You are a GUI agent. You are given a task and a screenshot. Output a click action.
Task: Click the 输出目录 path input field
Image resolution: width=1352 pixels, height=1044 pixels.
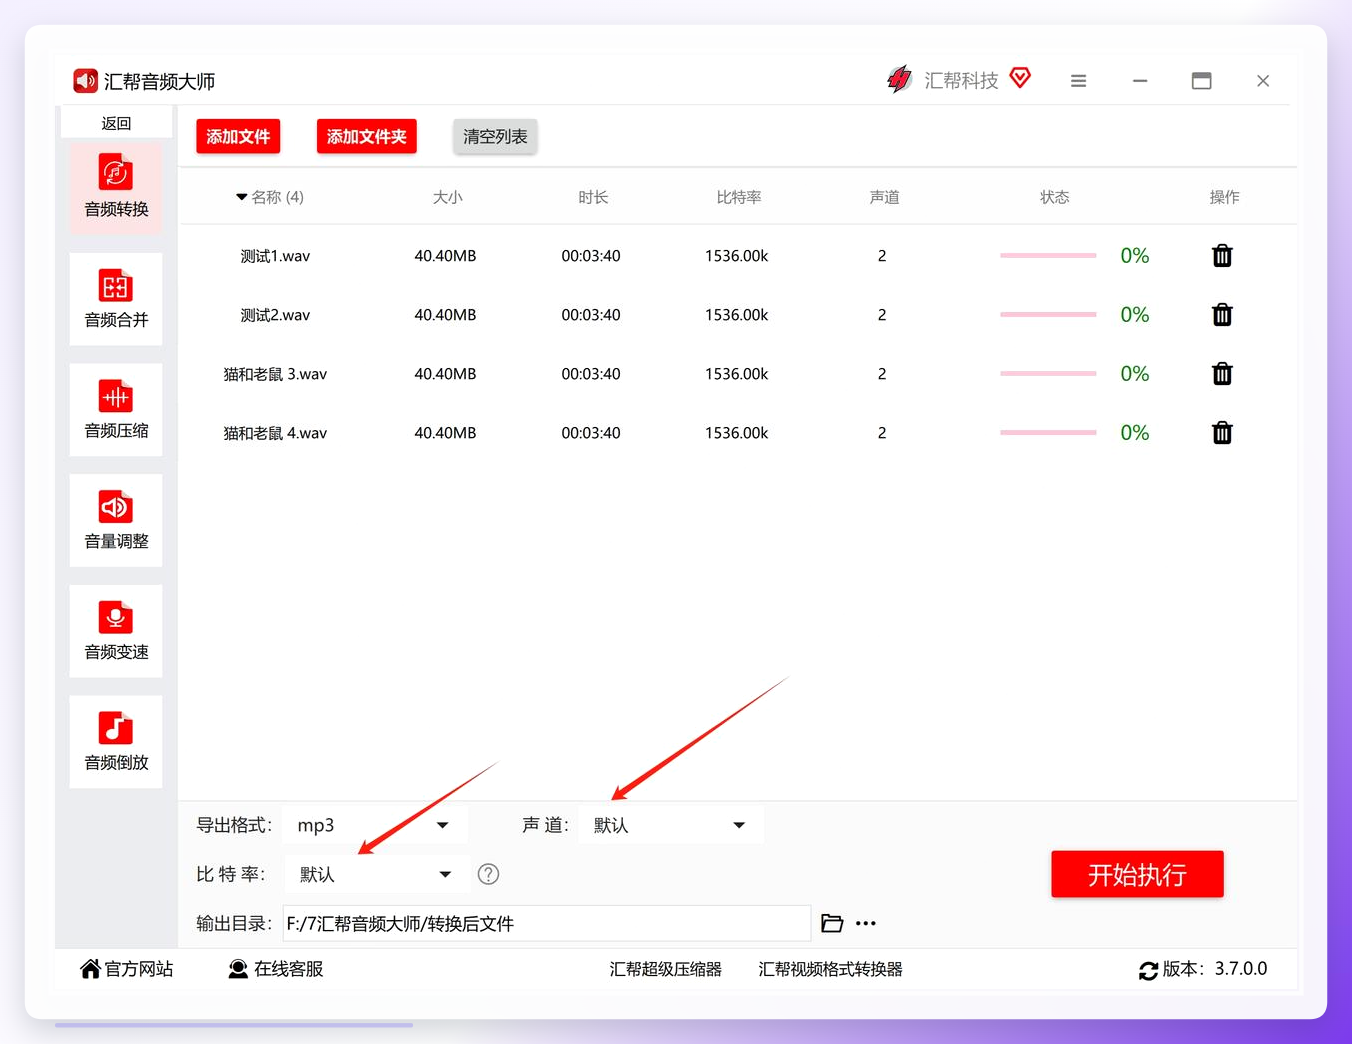click(546, 923)
